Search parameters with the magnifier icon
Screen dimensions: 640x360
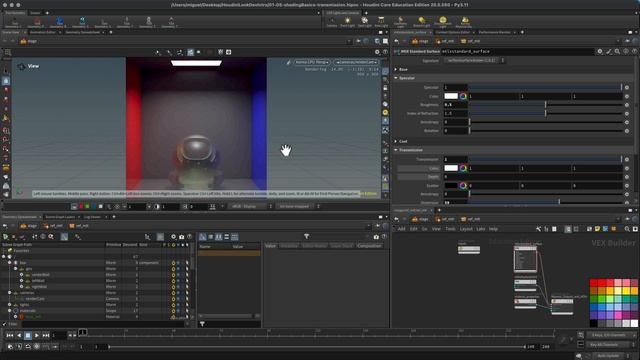coord(617,51)
